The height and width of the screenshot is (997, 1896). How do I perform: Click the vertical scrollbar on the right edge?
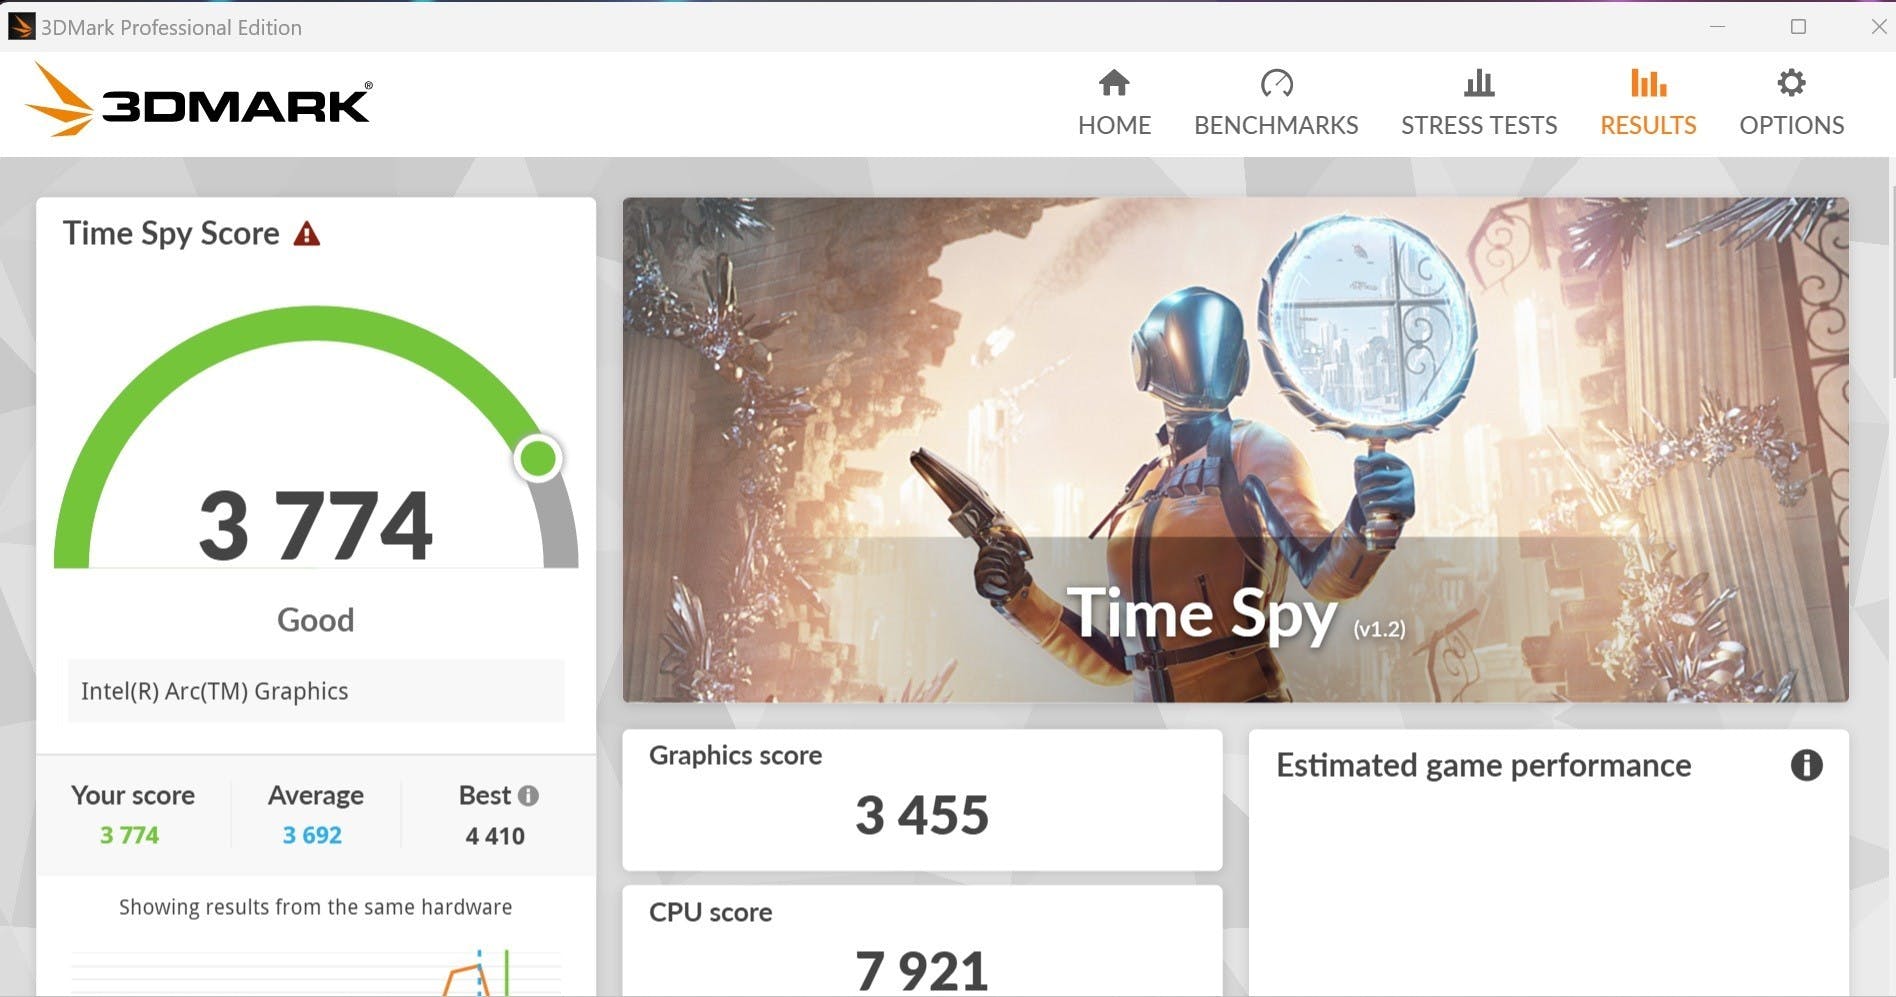1891,280
